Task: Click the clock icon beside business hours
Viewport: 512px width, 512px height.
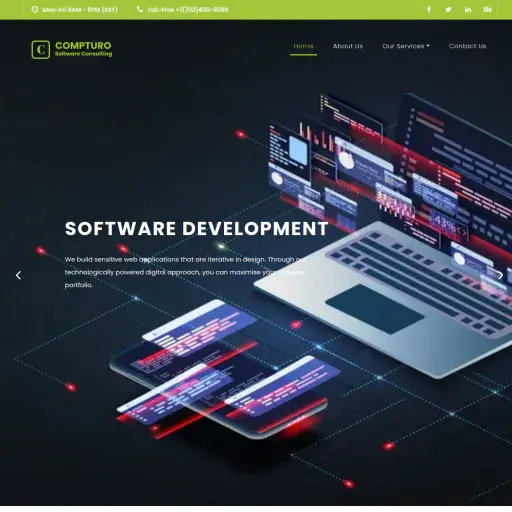Action: (35, 9)
